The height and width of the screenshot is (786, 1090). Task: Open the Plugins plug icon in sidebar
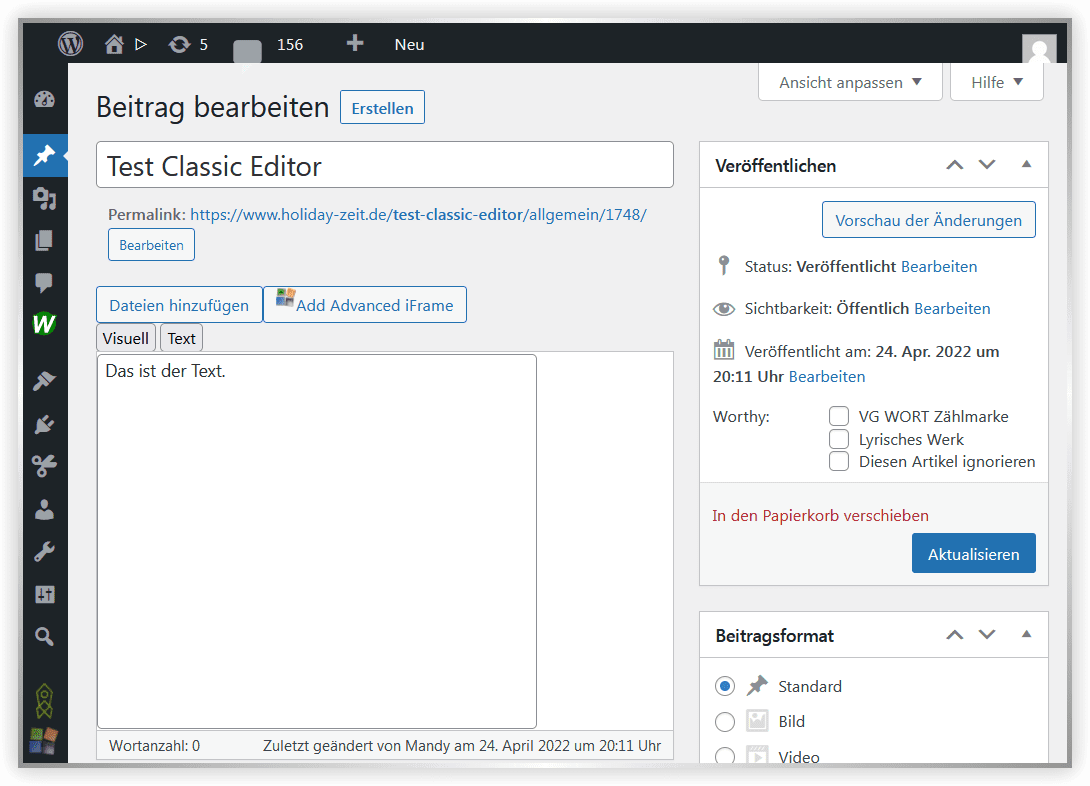coord(44,424)
